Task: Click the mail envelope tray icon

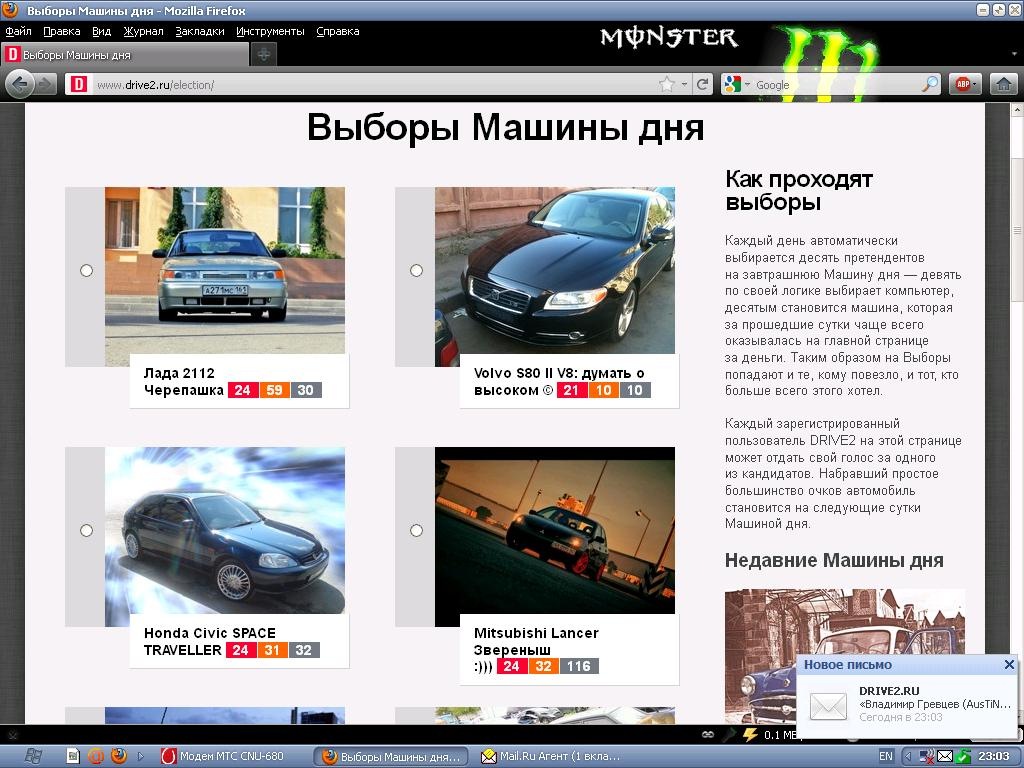Action: coord(945,756)
